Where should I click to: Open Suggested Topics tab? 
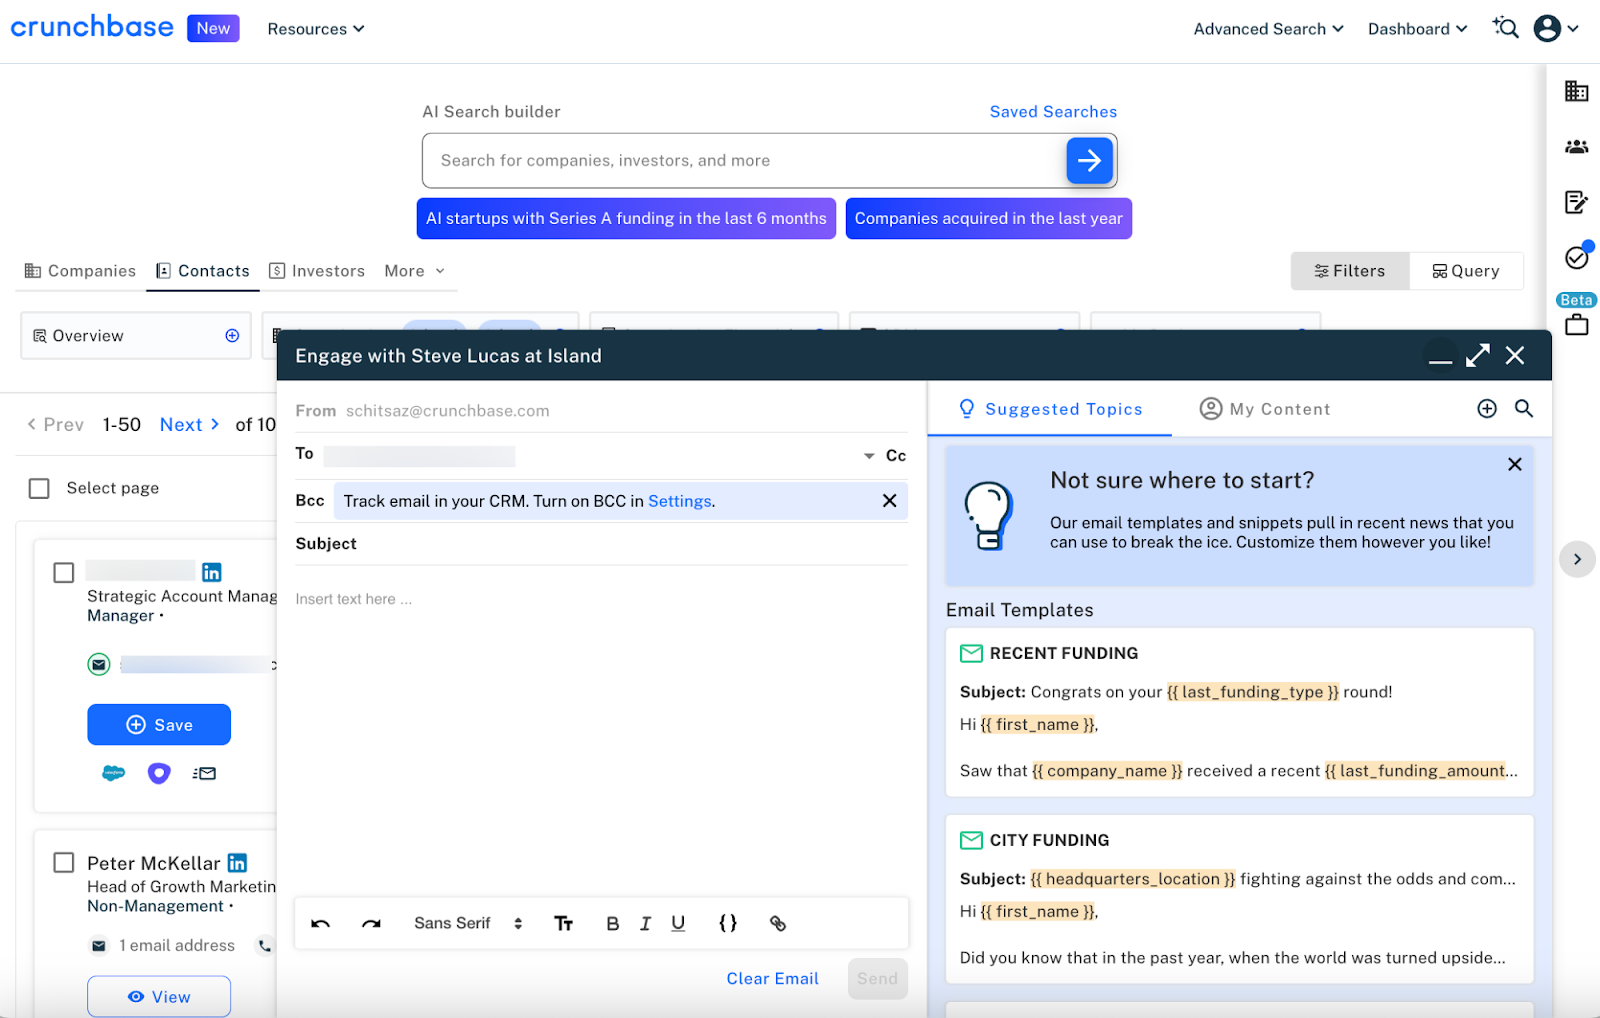pyautogui.click(x=1050, y=409)
